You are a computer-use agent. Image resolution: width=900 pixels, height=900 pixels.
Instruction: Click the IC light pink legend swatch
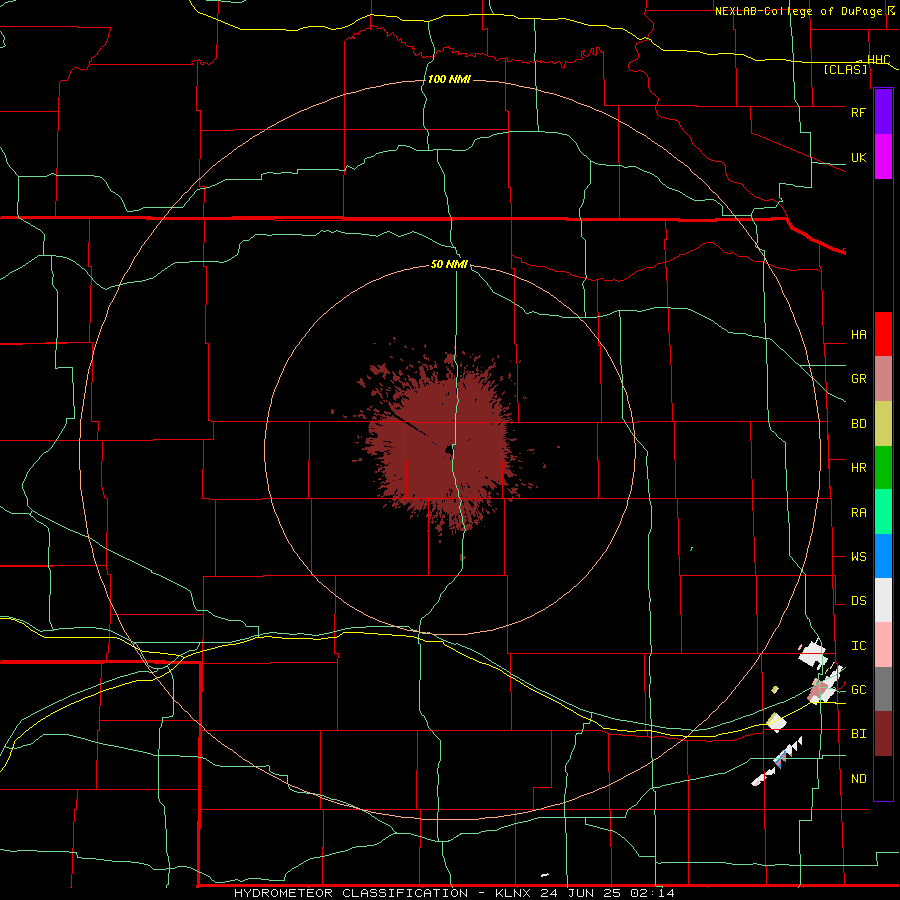[x=883, y=645]
